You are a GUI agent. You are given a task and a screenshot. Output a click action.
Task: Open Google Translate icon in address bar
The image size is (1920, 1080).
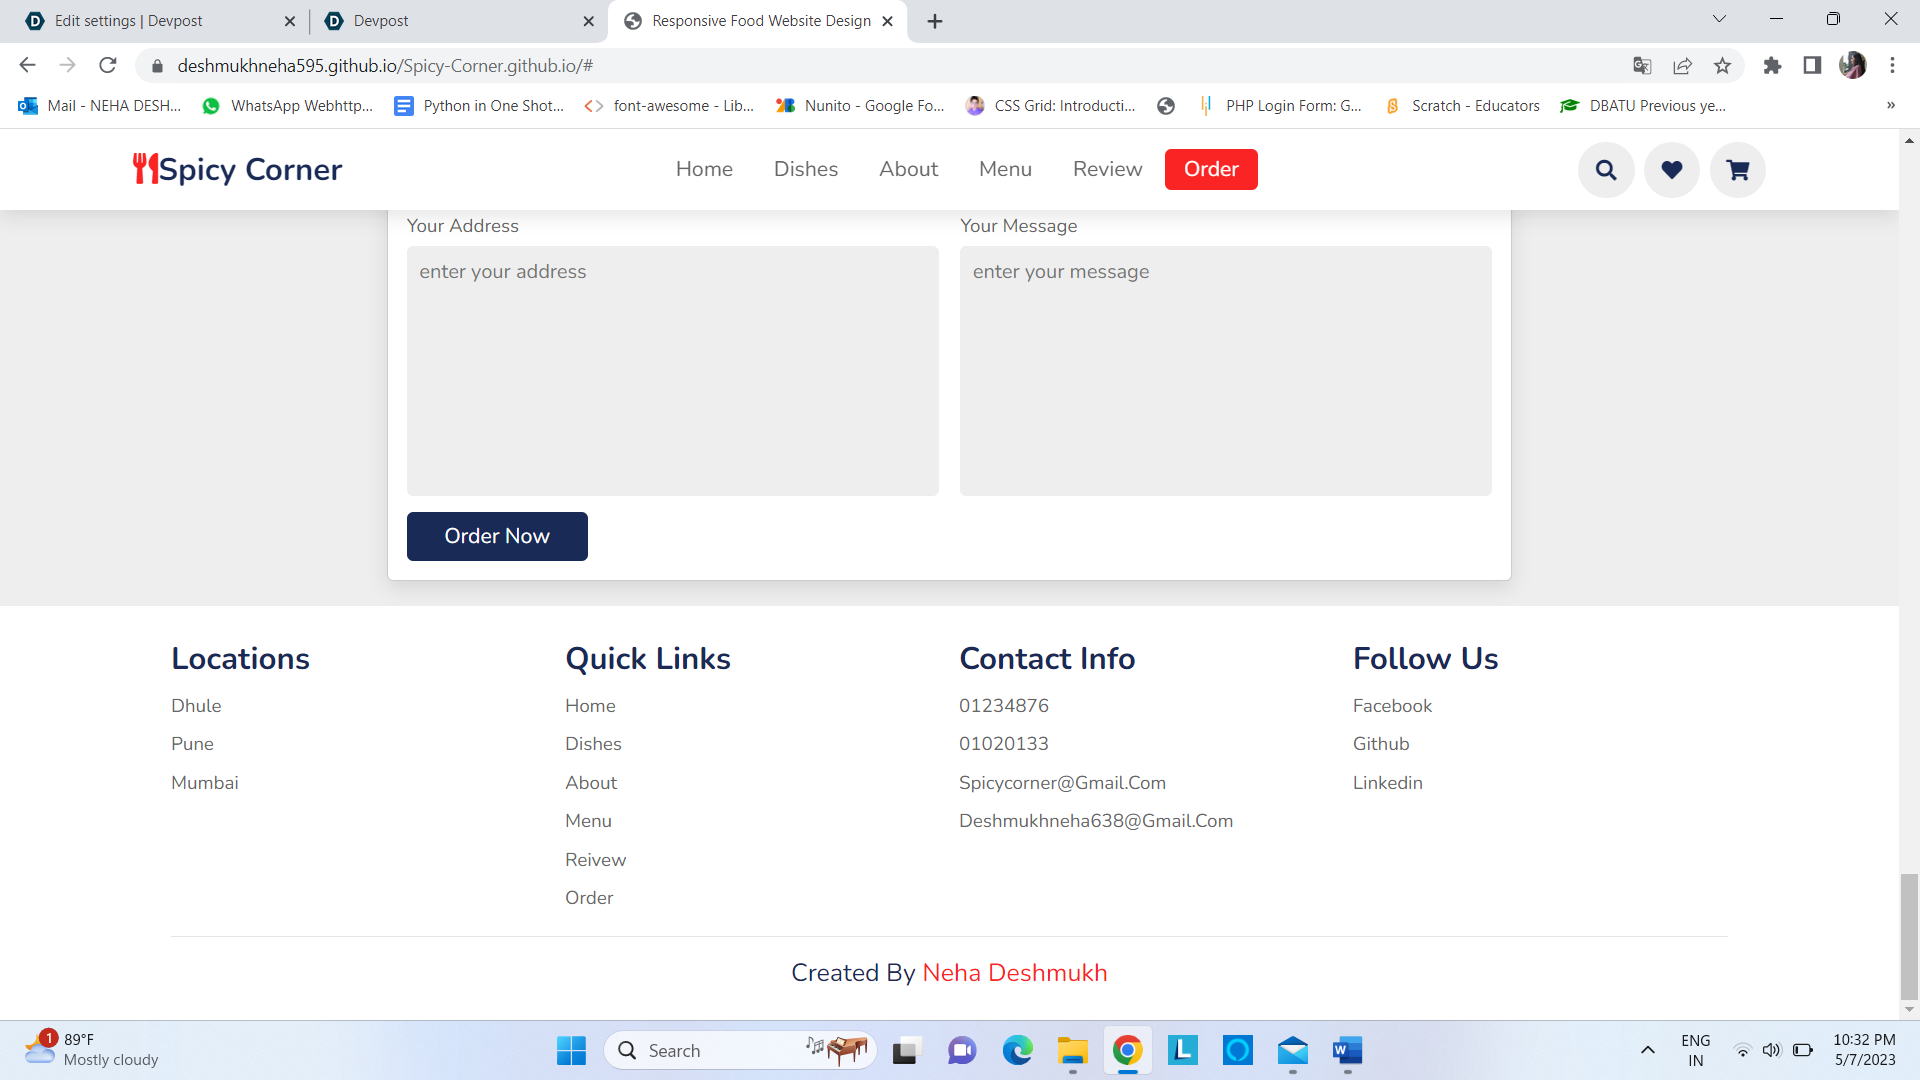click(1641, 65)
